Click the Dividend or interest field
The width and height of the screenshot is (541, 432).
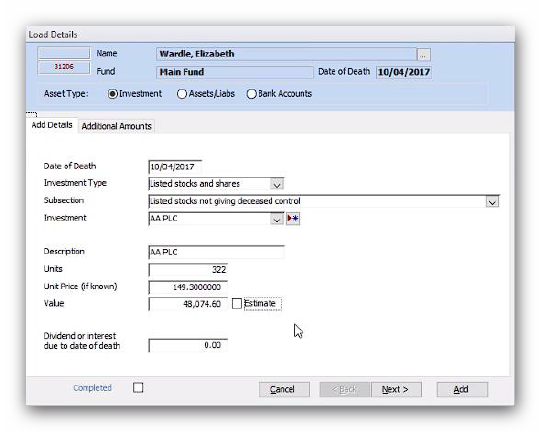pyautogui.click(x=188, y=345)
